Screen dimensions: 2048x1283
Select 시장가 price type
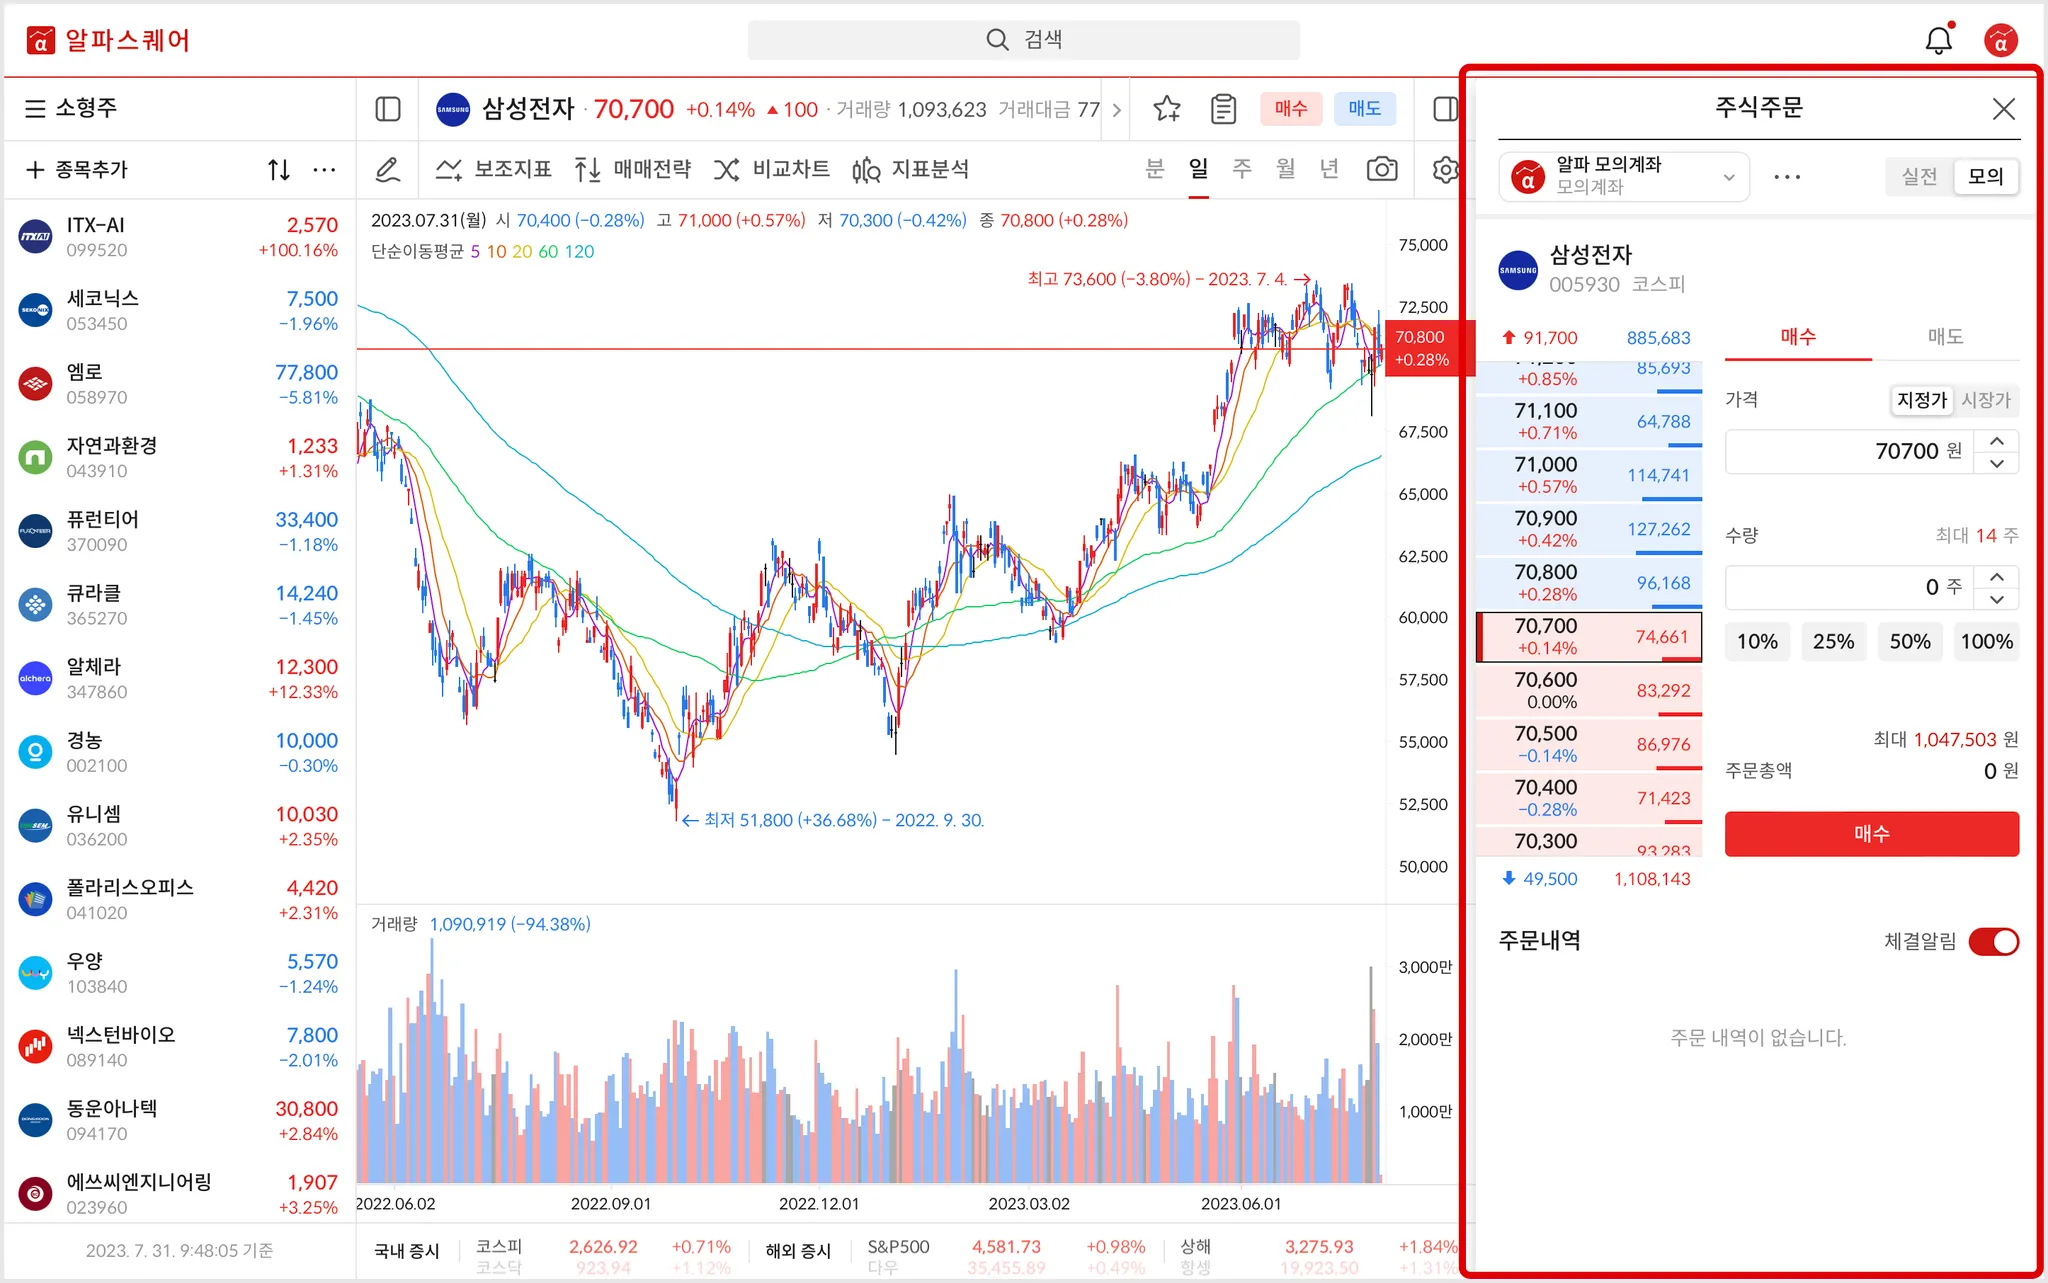(x=1985, y=400)
